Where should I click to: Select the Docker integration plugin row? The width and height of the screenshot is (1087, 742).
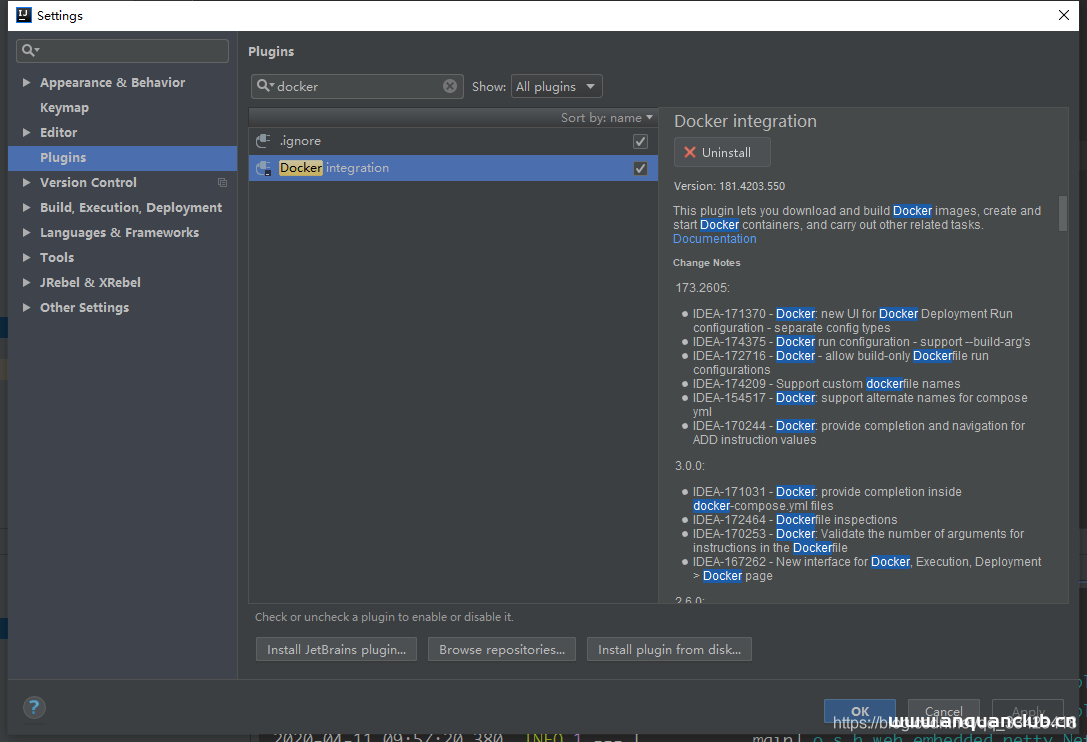coord(453,168)
